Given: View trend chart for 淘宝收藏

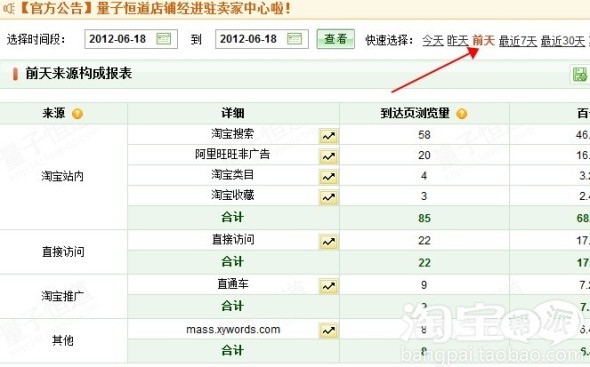Looking at the screenshot, I should [328, 197].
